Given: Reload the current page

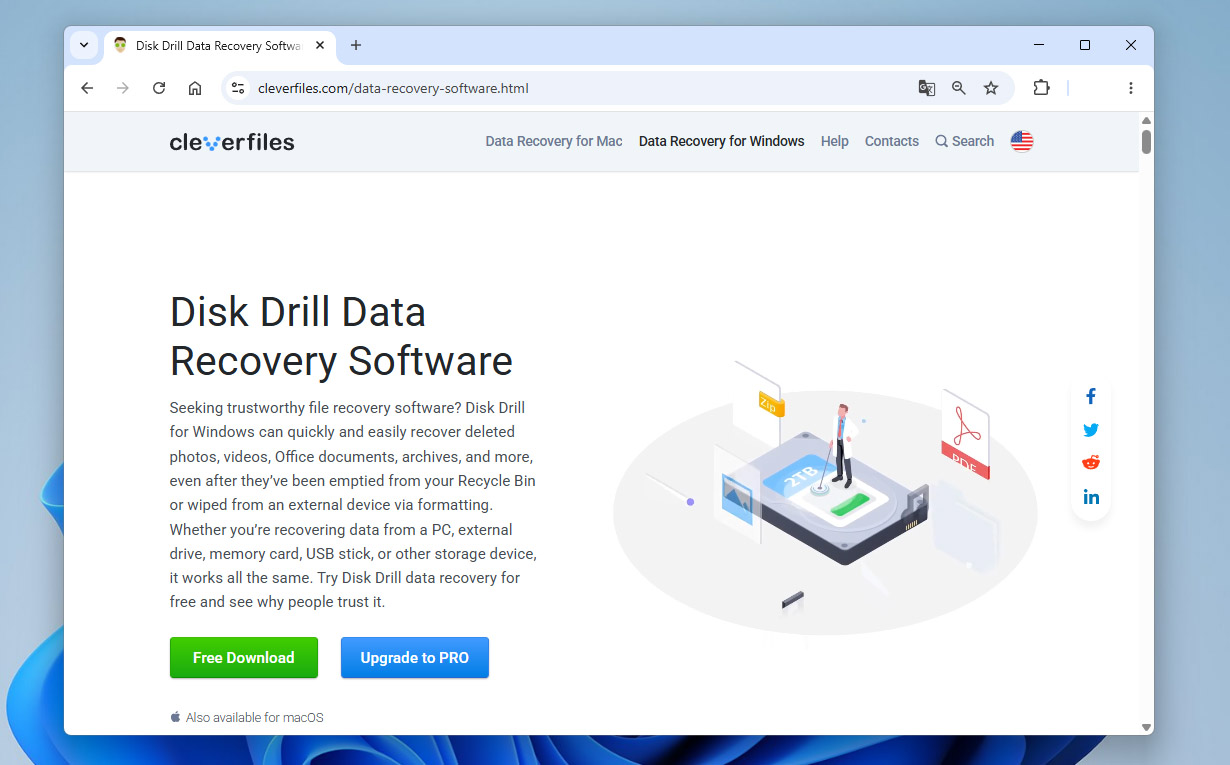Looking at the screenshot, I should [x=159, y=88].
